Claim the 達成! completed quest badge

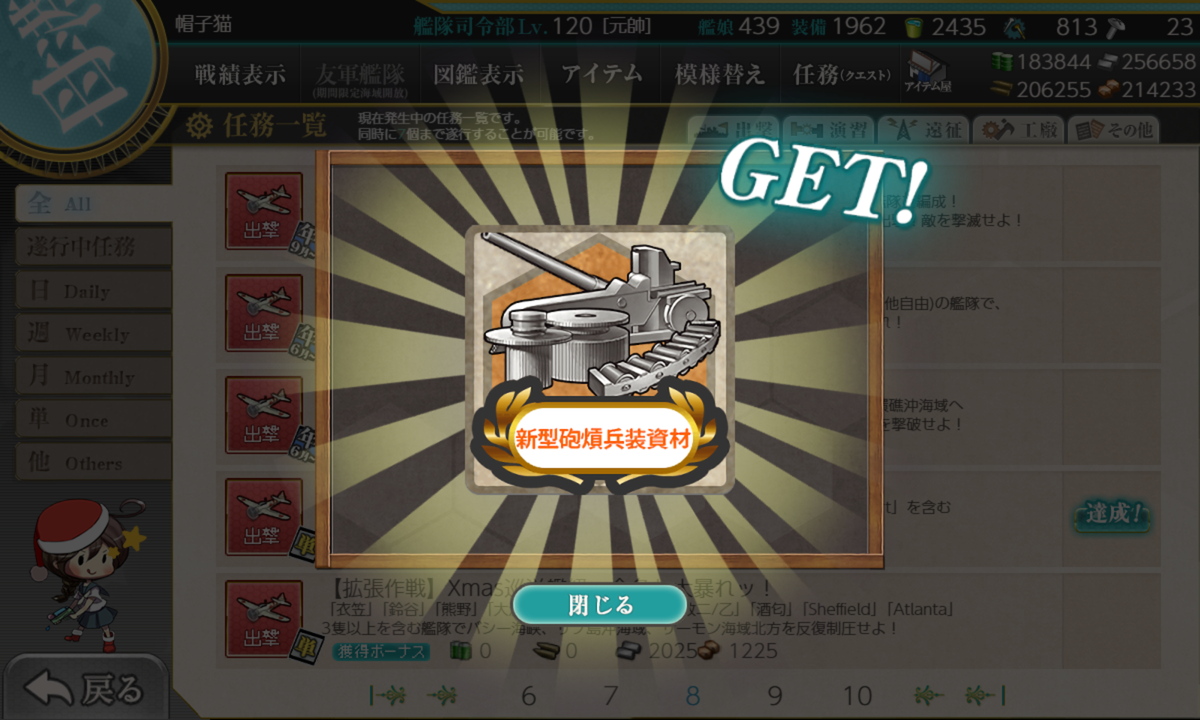[1112, 515]
